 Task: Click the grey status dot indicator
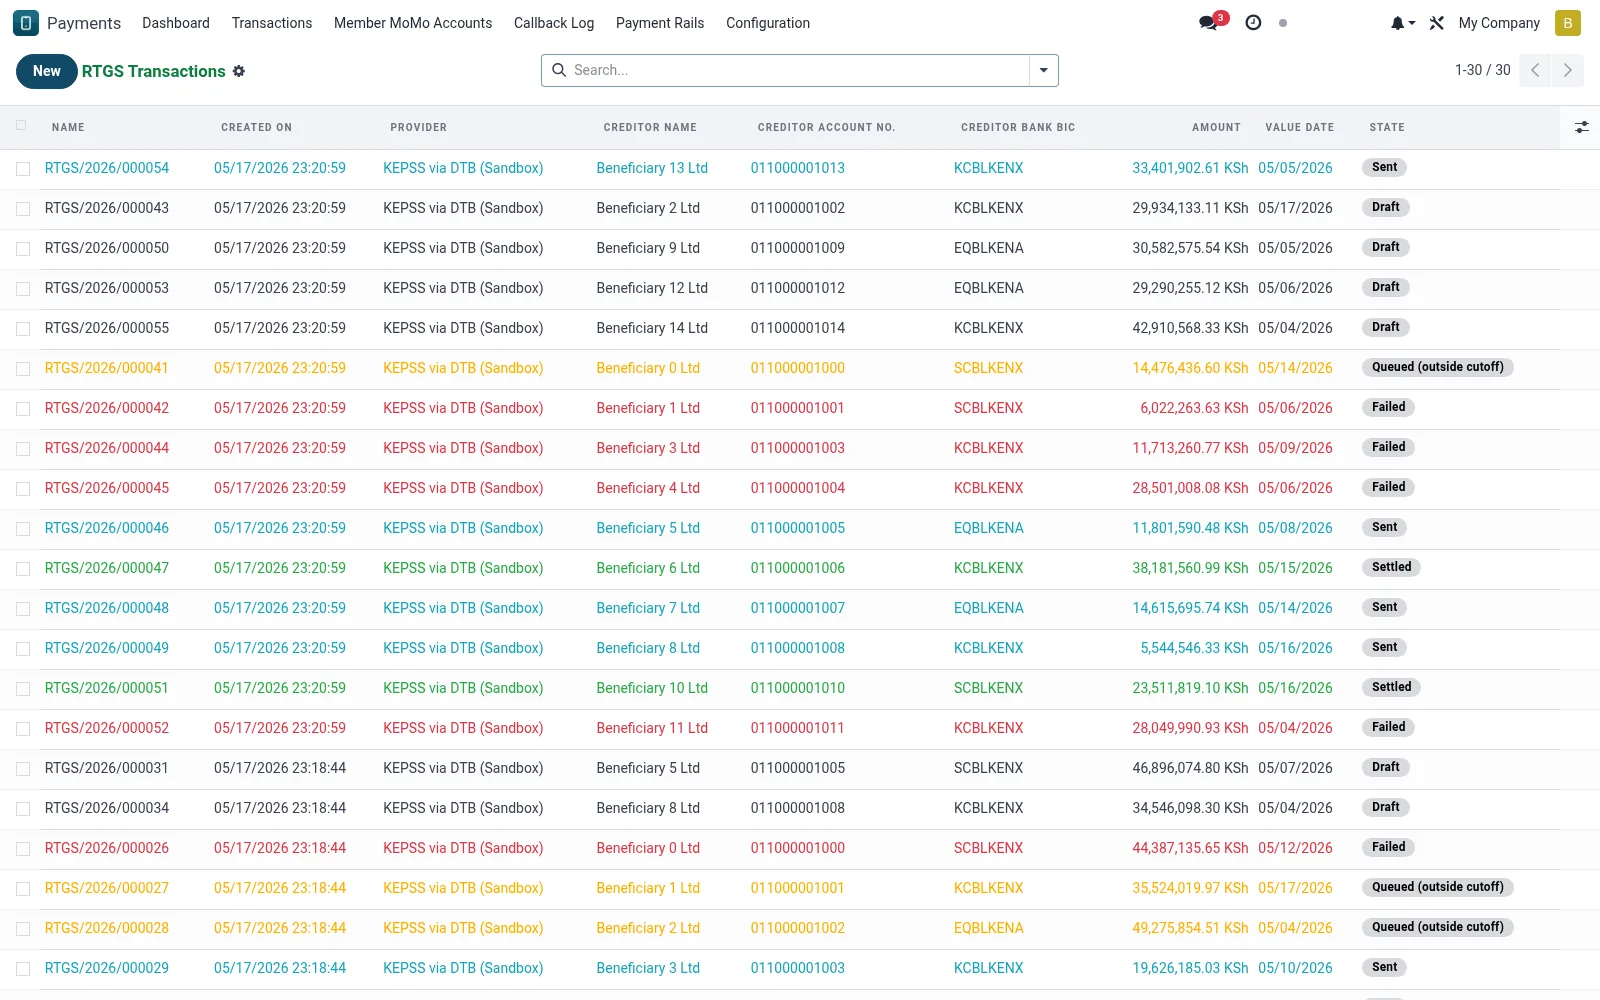(1283, 23)
